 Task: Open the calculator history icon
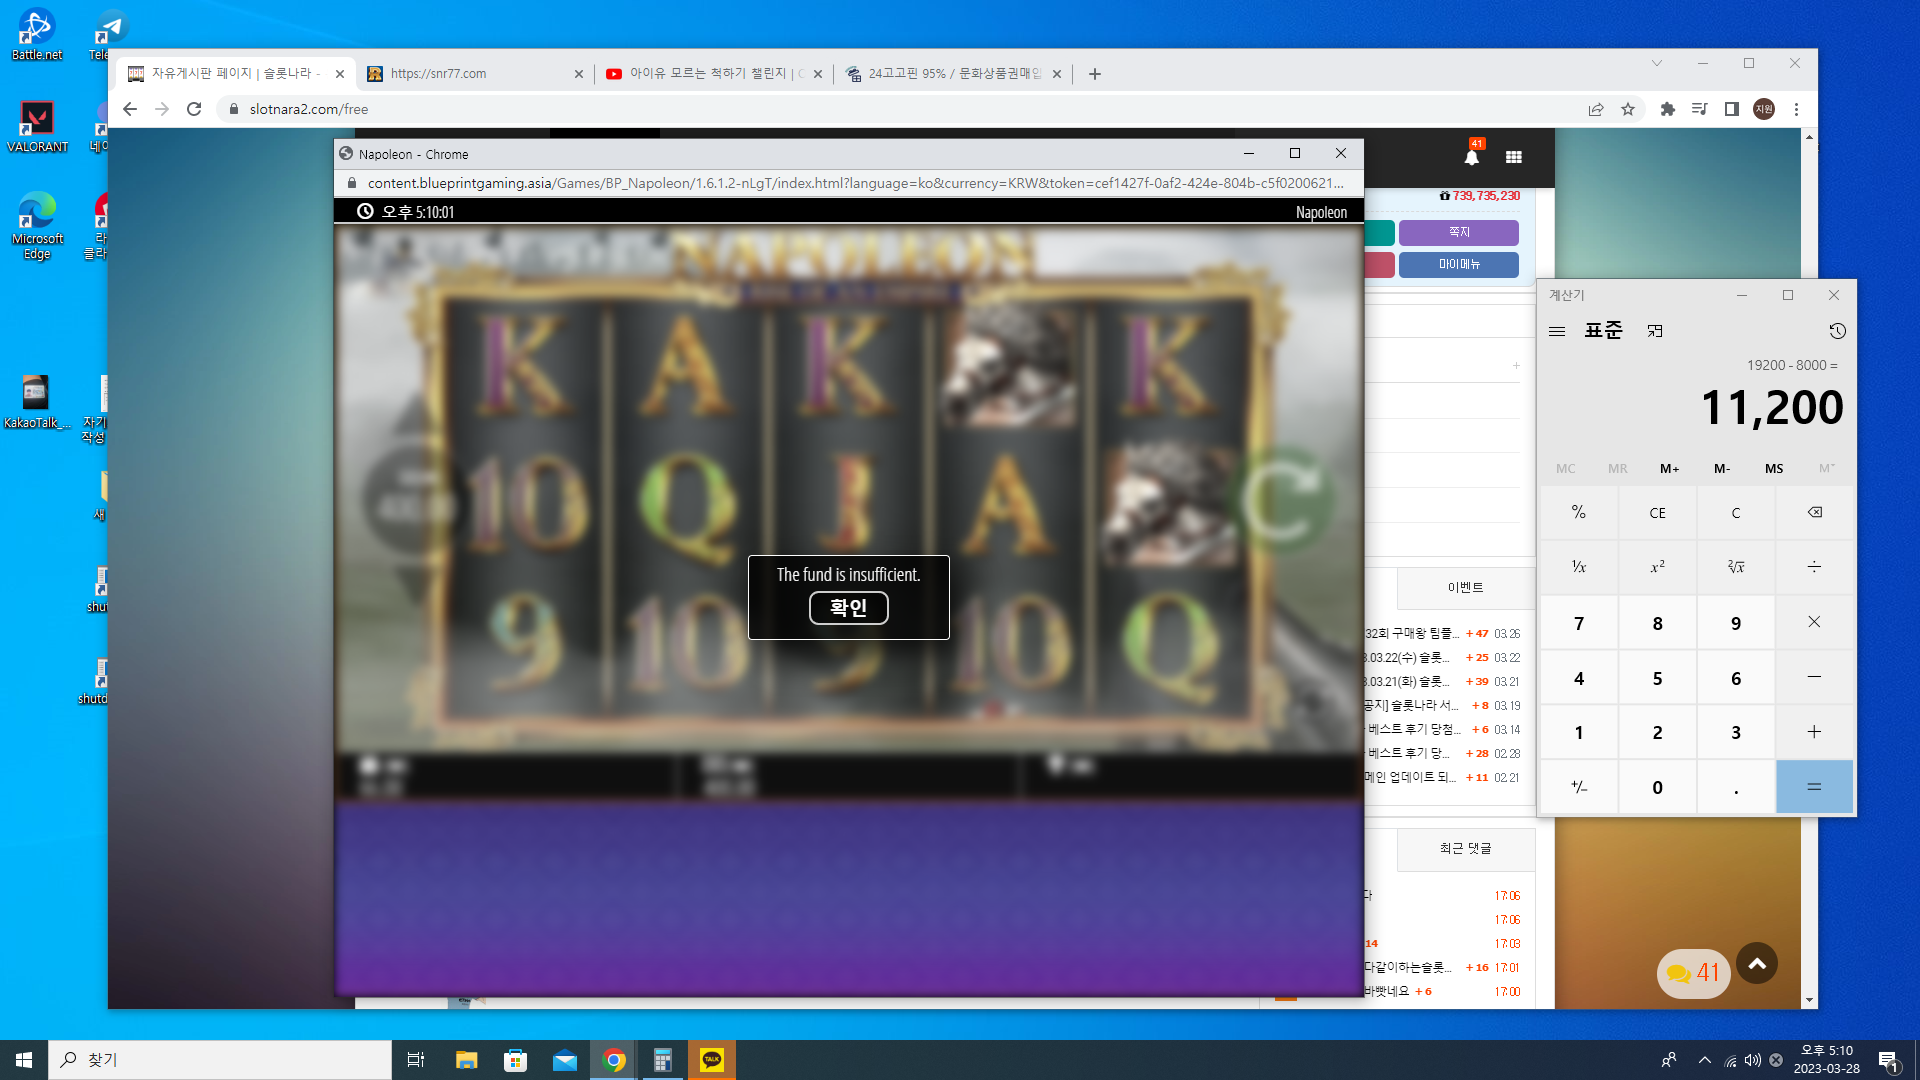click(x=1837, y=331)
